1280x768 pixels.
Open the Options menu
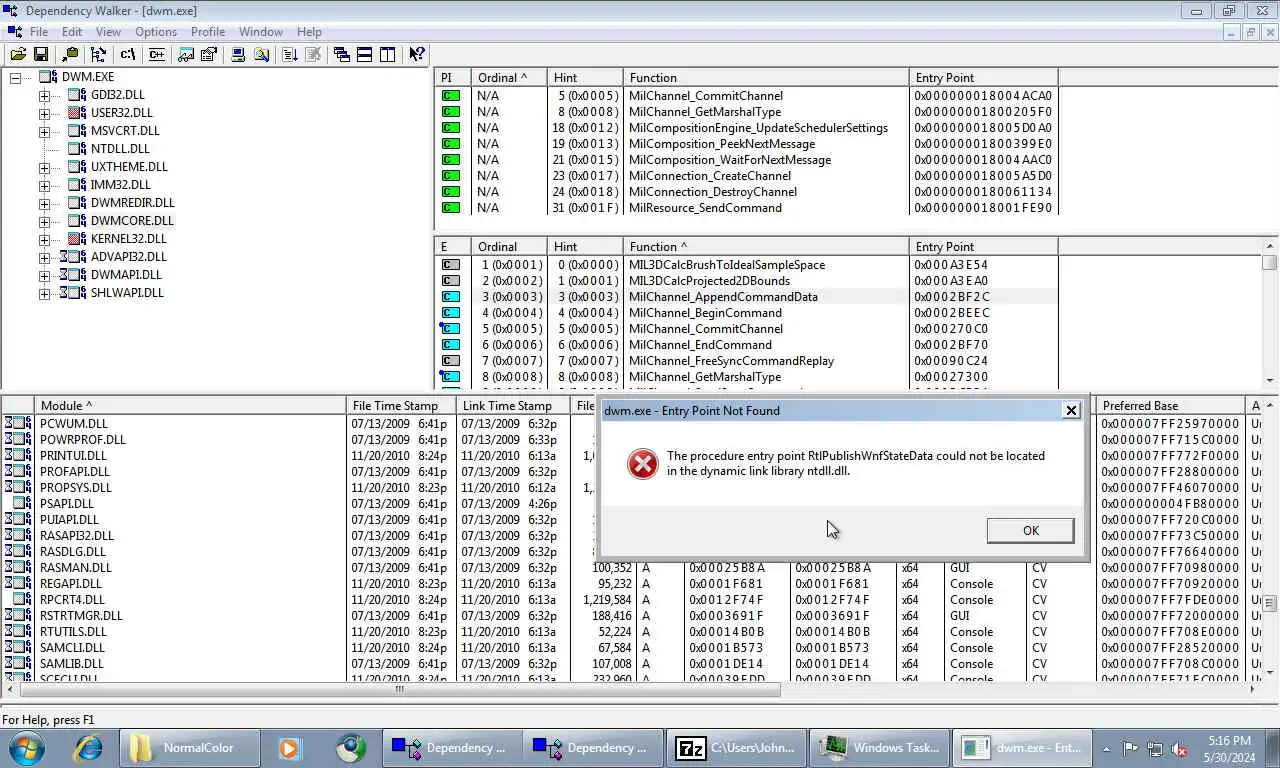[156, 32]
